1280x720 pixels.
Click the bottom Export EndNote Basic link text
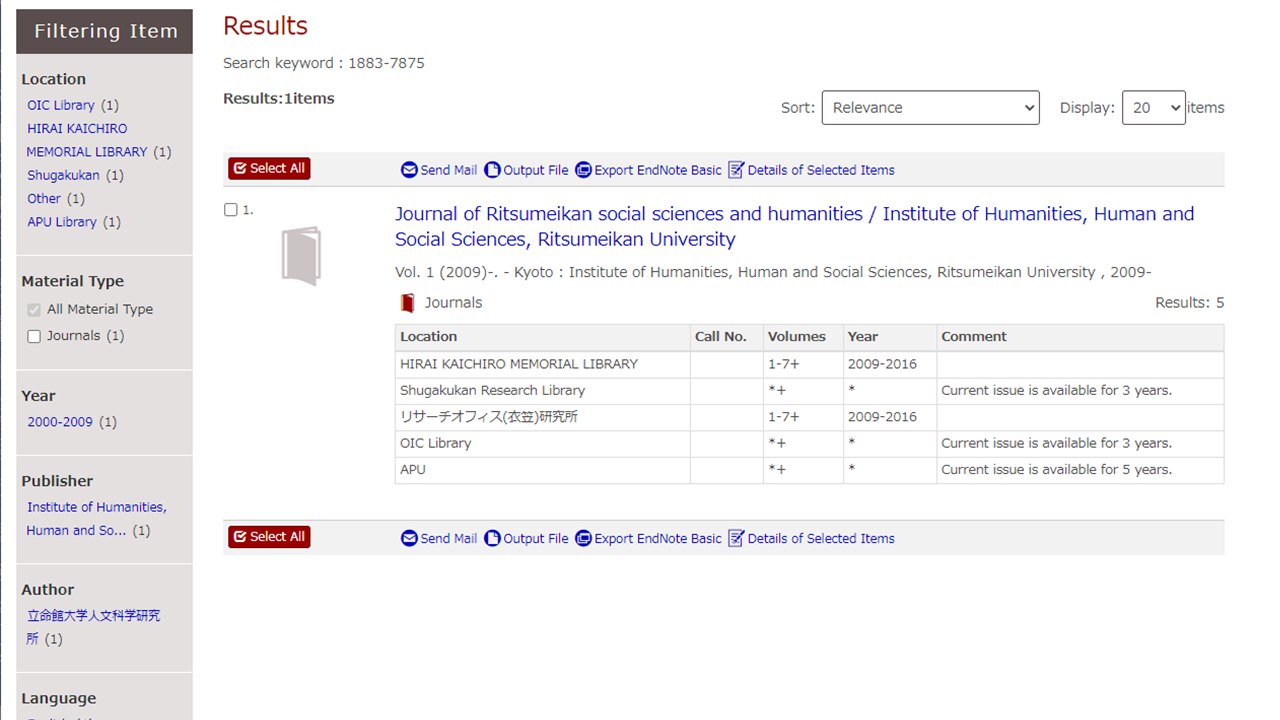[x=658, y=538]
